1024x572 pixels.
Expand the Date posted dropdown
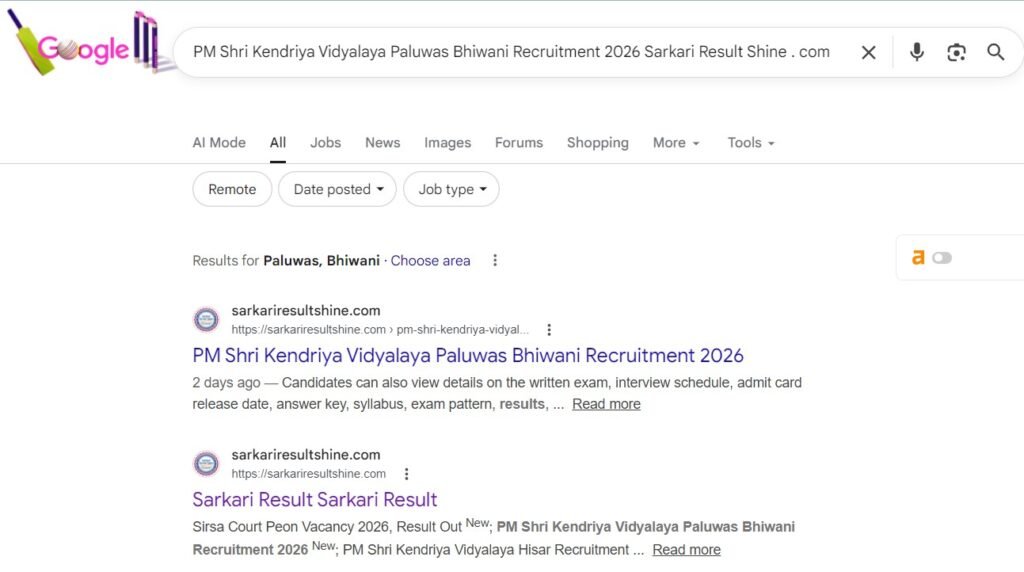[338, 189]
